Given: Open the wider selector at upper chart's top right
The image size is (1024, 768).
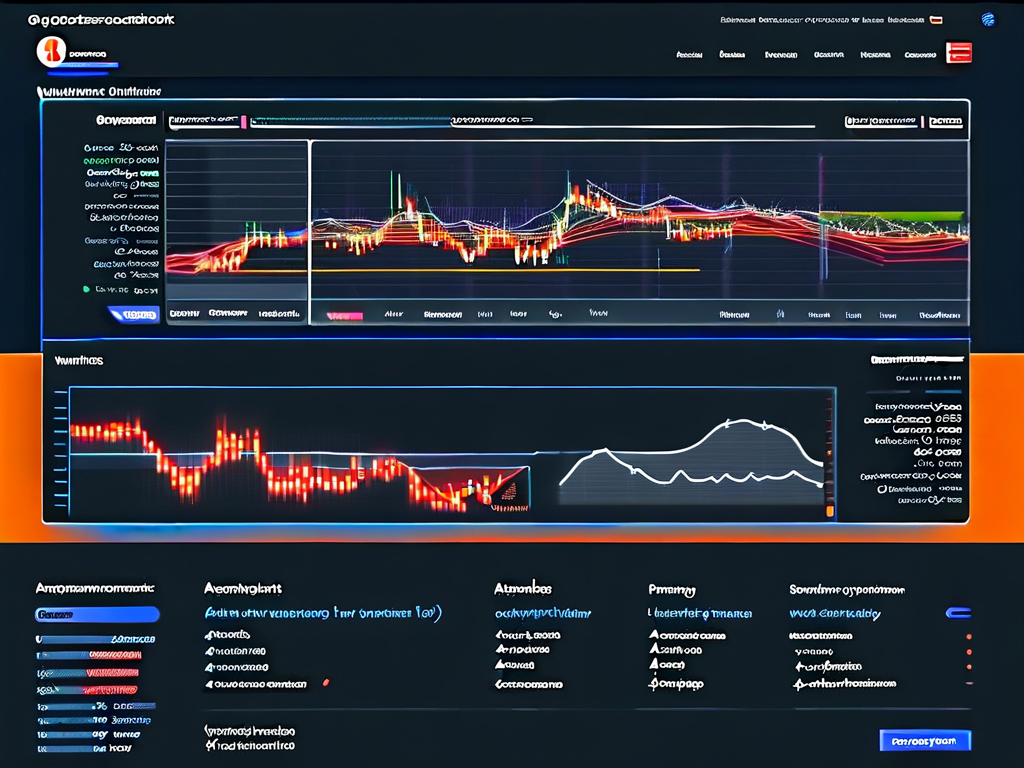Looking at the screenshot, I should pos(880,121).
